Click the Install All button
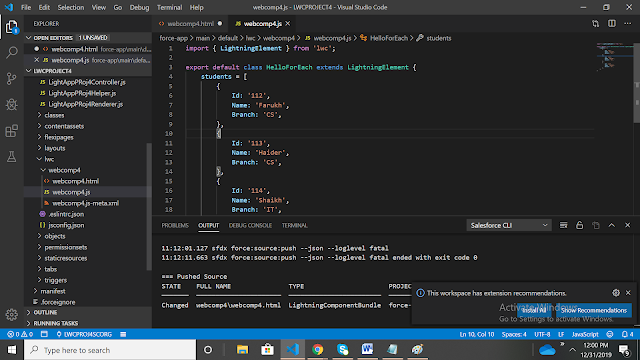The width and height of the screenshot is (640, 360). 534,310
